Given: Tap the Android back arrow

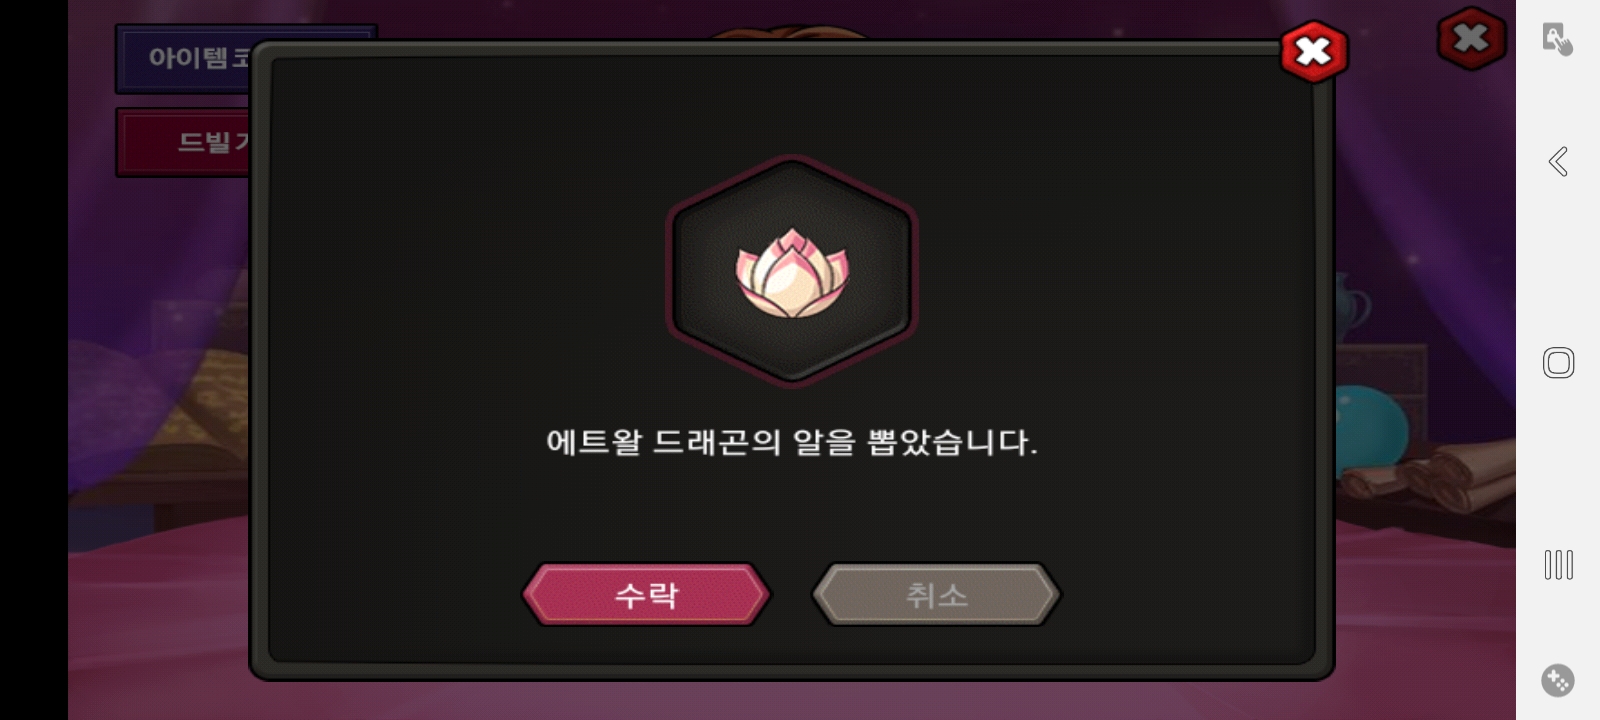Looking at the screenshot, I should [x=1558, y=161].
